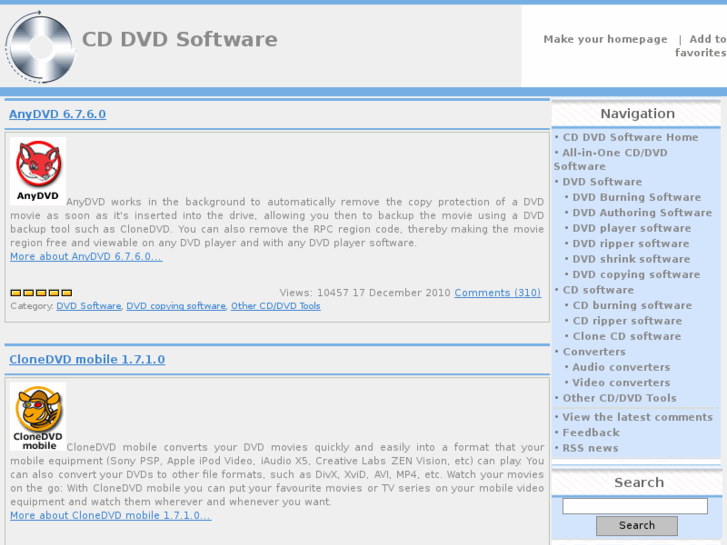Click the Views: 10457 text for AnyDVD
727x545 pixels.
click(313, 293)
